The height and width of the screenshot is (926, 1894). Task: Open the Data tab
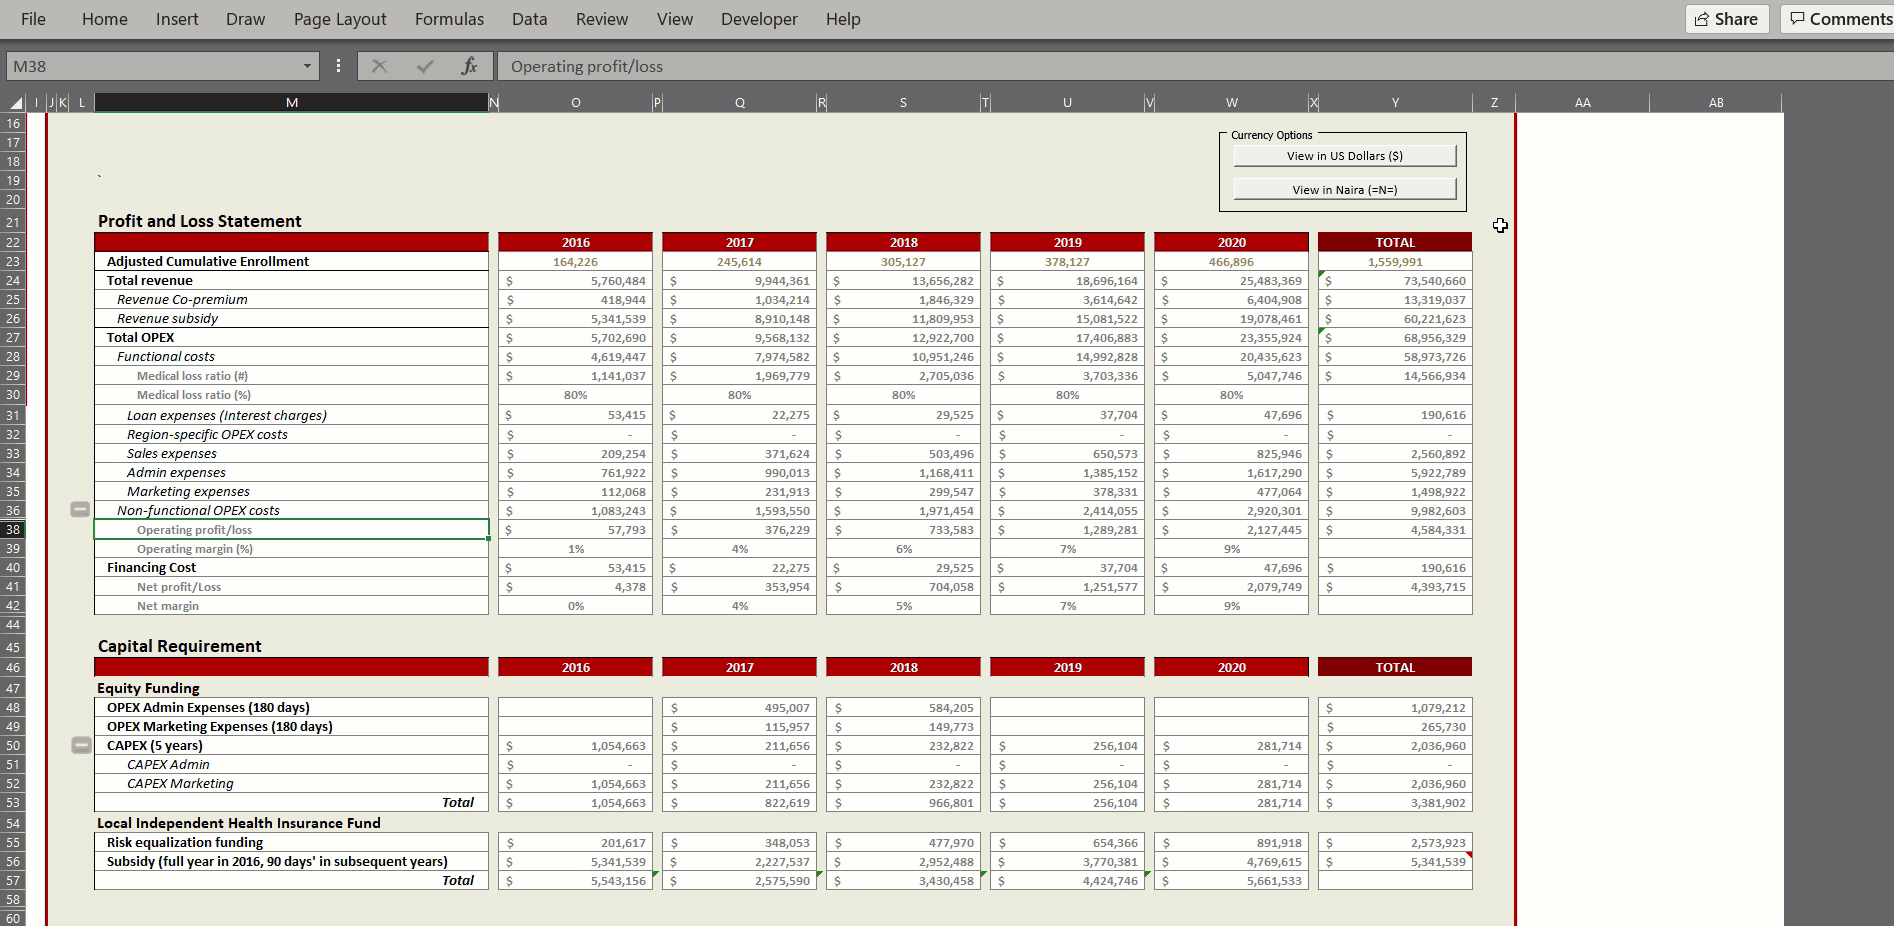click(529, 19)
